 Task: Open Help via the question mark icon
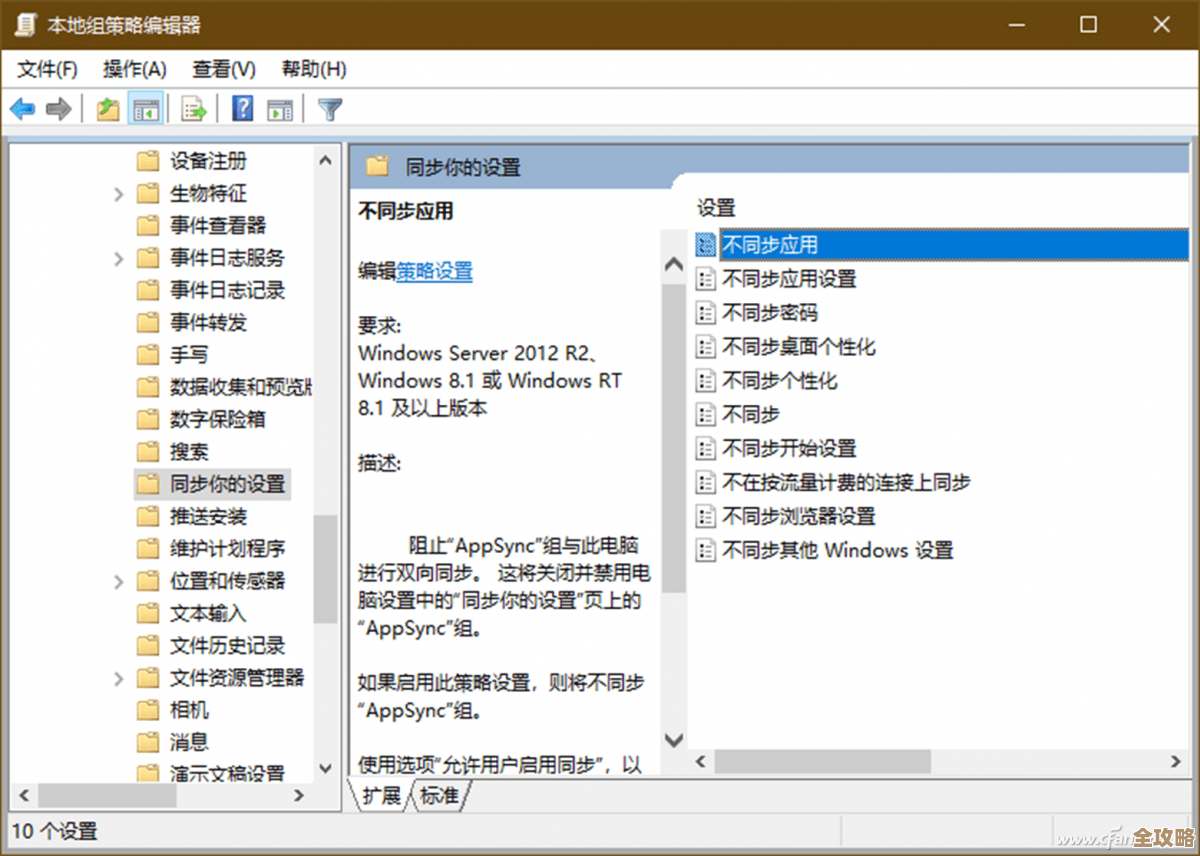pyautogui.click(x=242, y=108)
